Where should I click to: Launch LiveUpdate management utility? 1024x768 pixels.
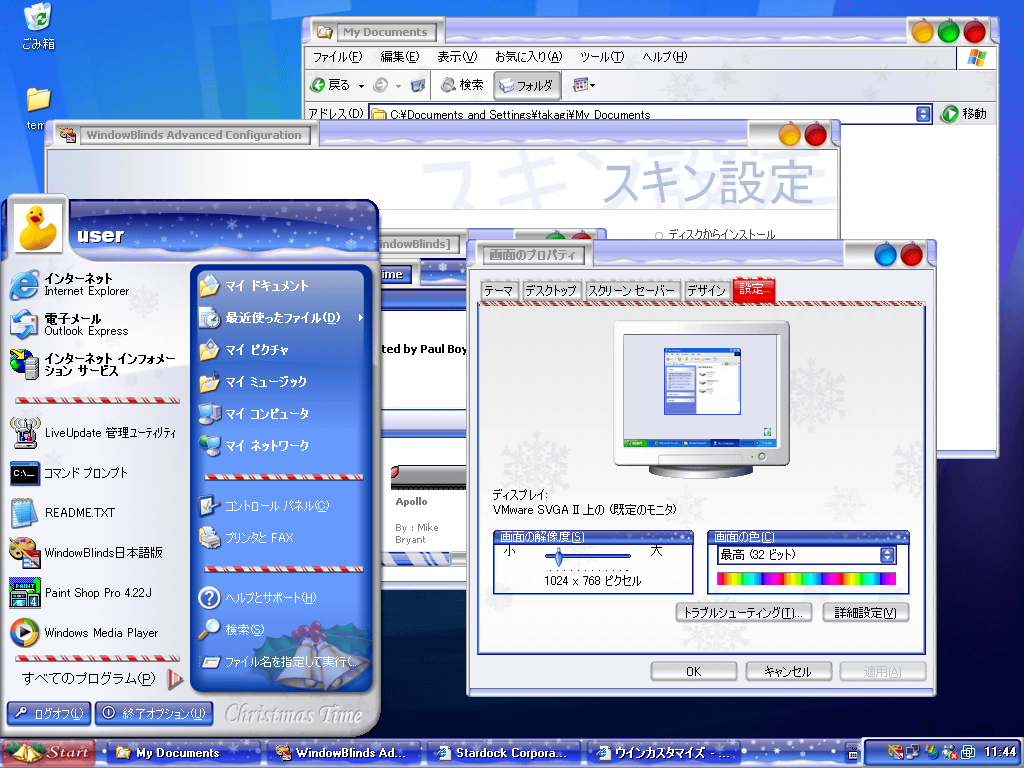click(x=93, y=433)
